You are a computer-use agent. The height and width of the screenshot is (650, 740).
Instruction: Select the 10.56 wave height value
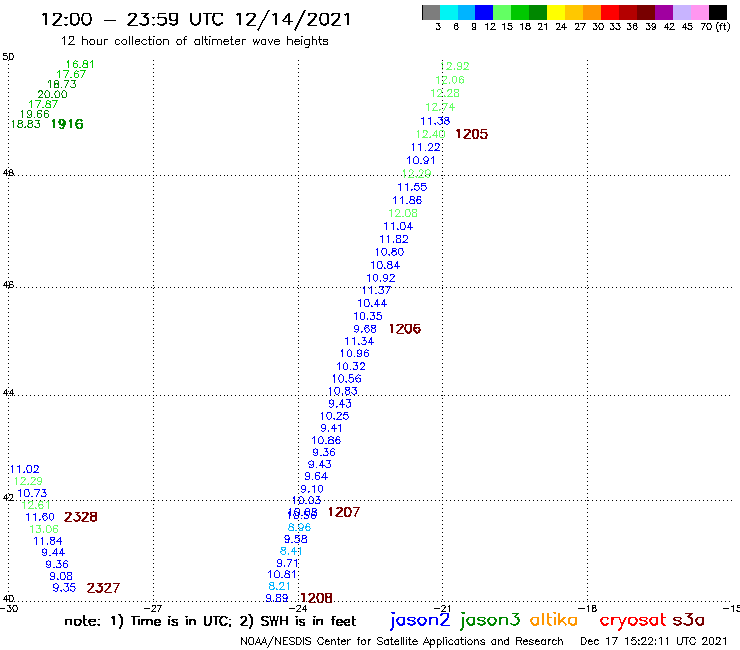click(x=346, y=379)
